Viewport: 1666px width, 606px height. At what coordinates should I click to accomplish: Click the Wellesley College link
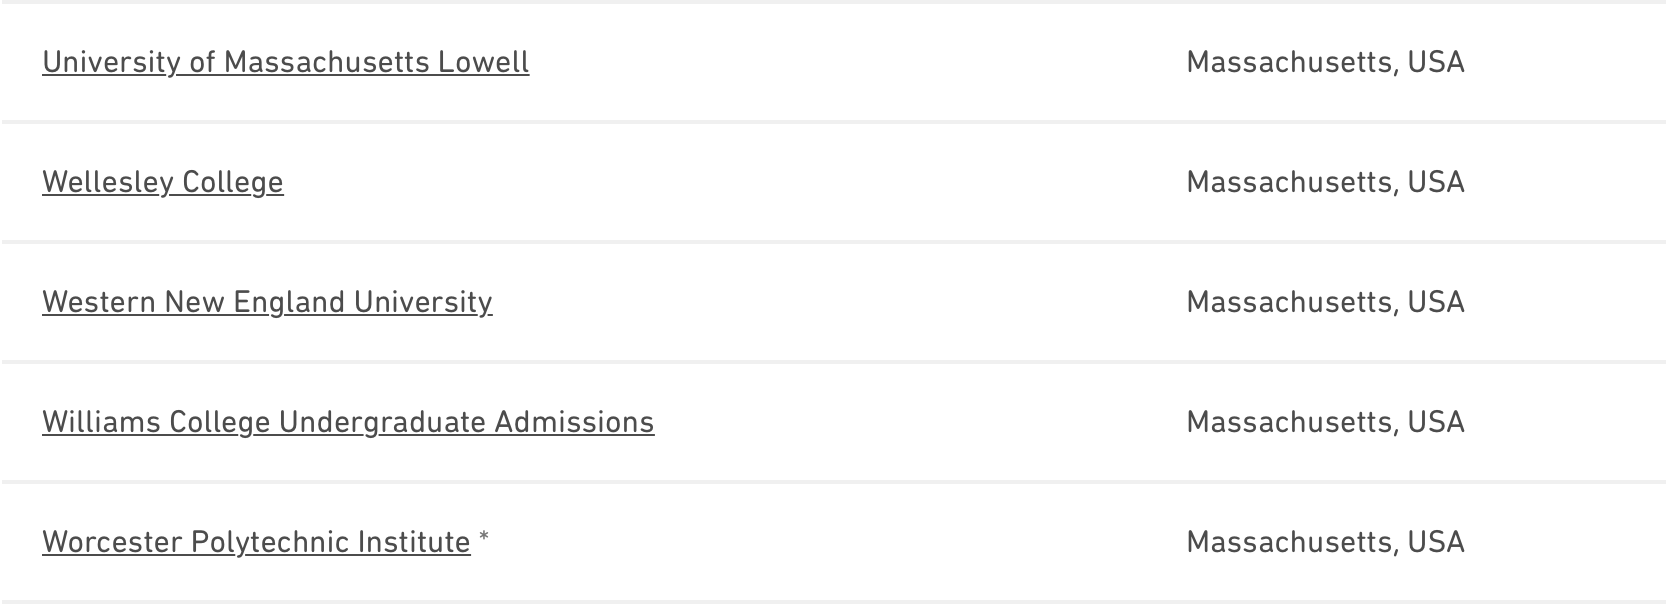(162, 182)
